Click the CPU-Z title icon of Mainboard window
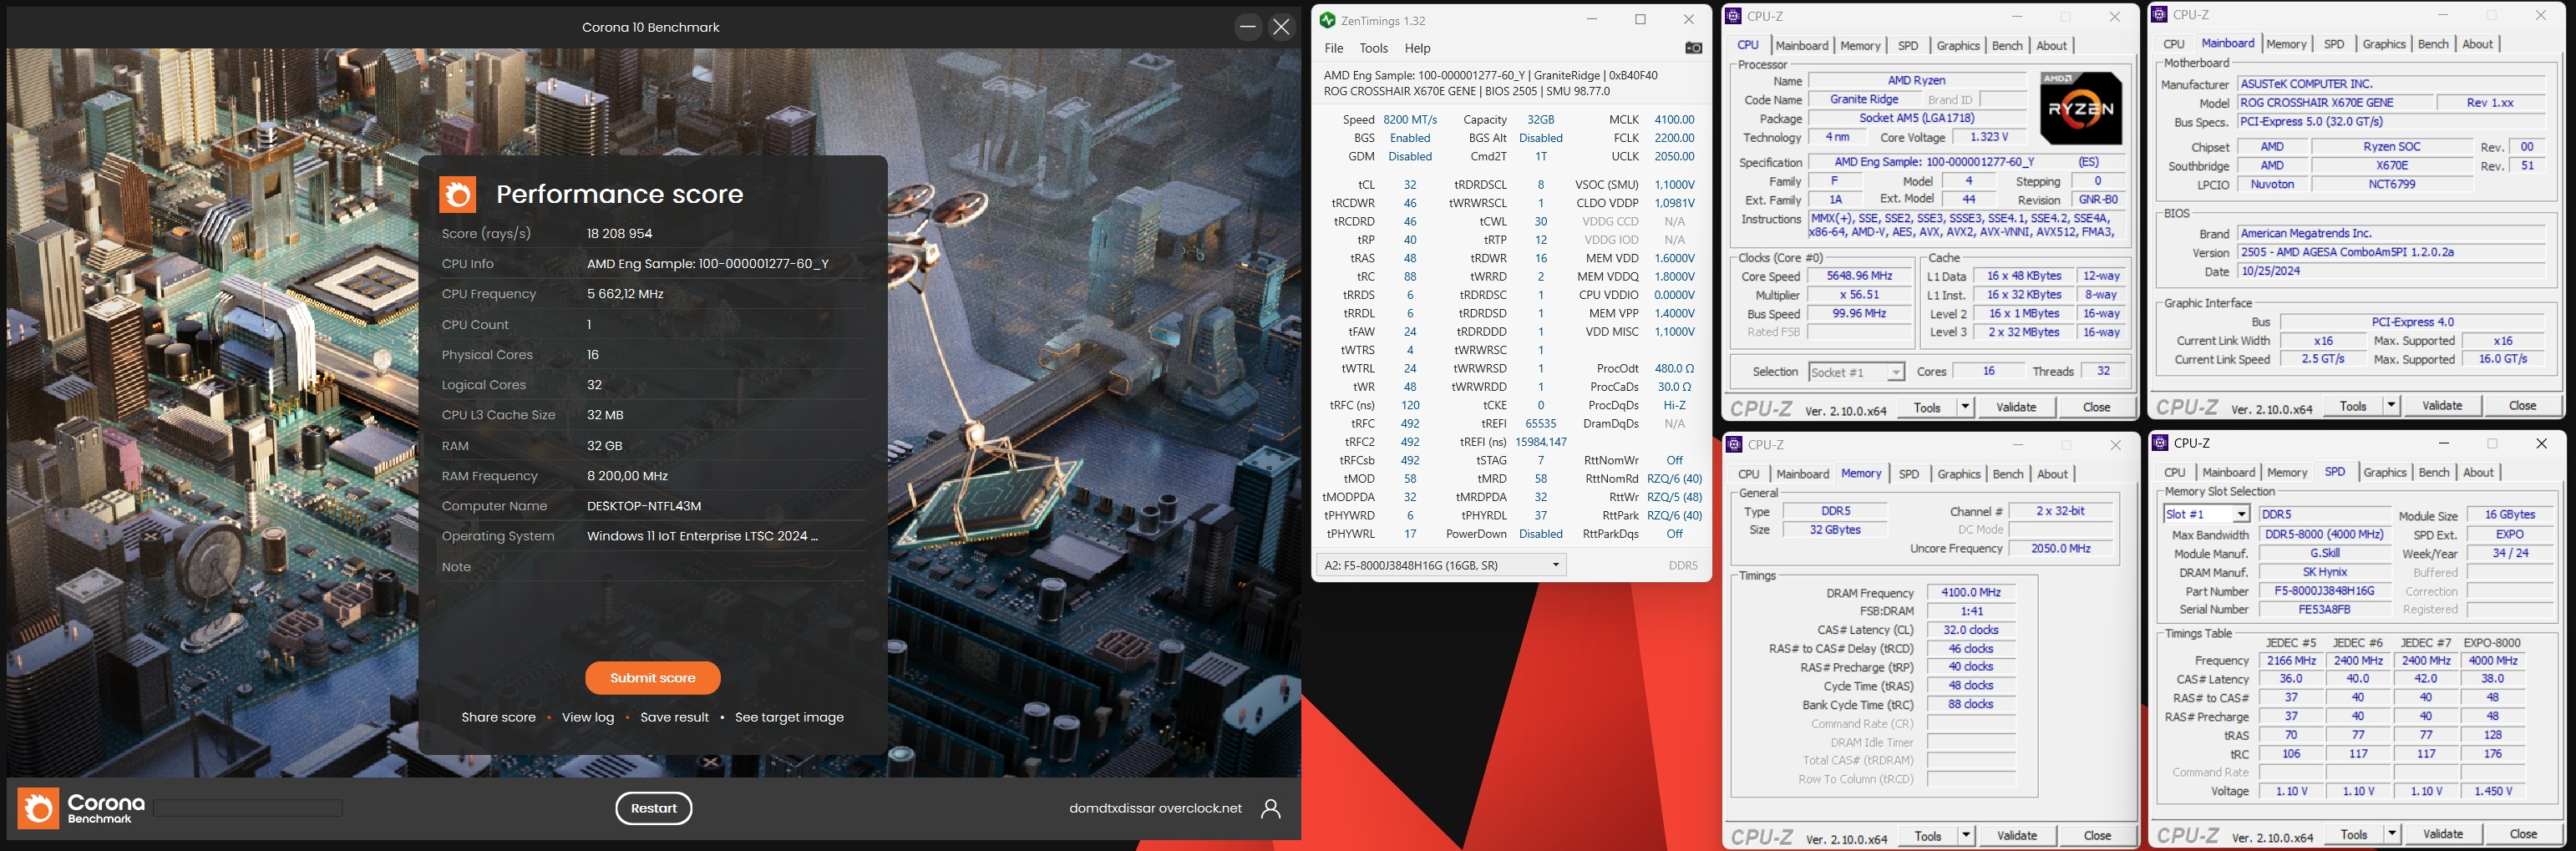Viewport: 2576px width, 851px height. 2160,15
